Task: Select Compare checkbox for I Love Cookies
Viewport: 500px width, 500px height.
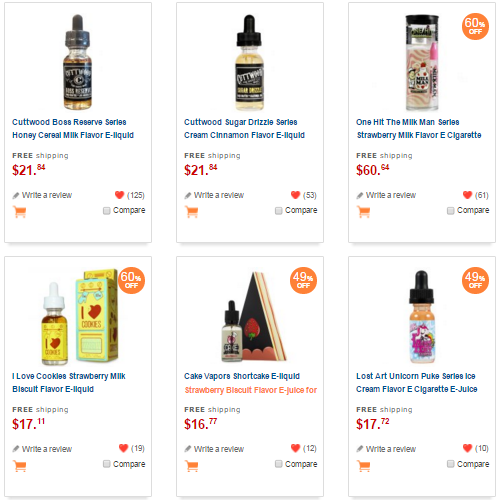Action: click(106, 464)
